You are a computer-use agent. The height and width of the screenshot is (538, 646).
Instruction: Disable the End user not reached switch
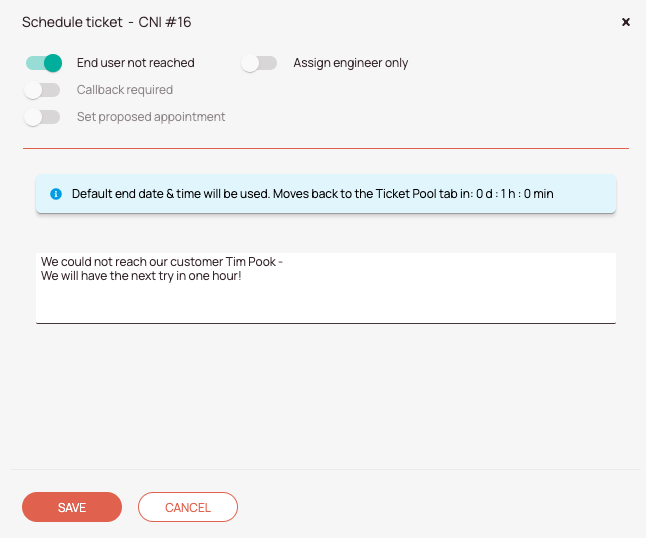[x=44, y=63]
